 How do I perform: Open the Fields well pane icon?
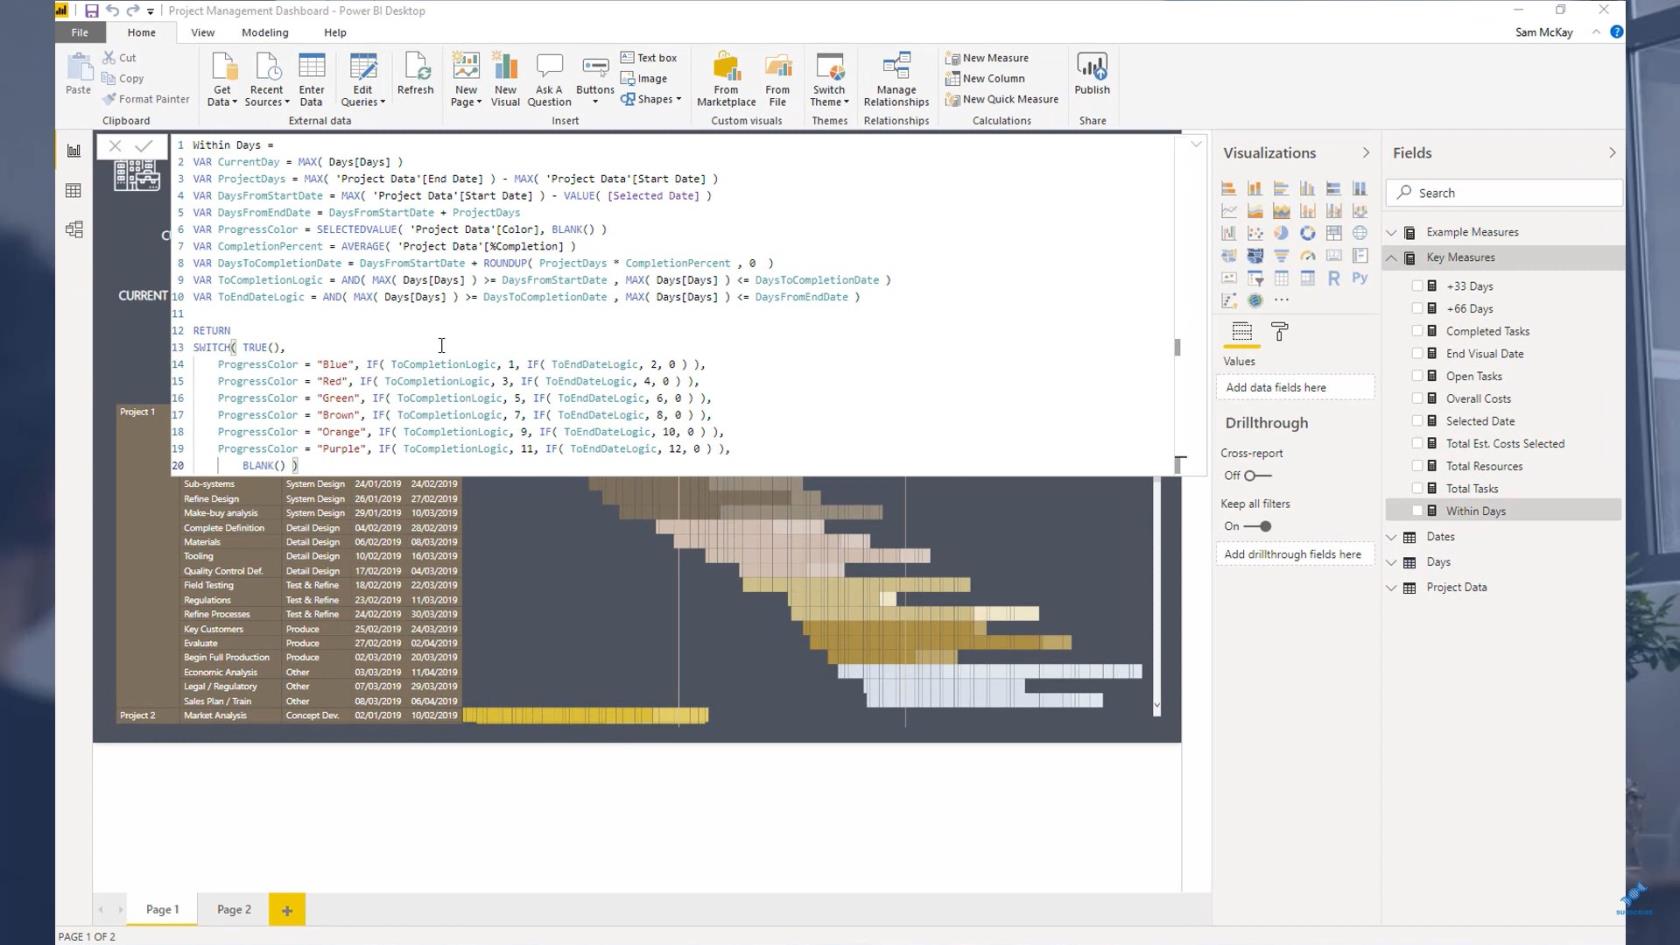point(1242,331)
